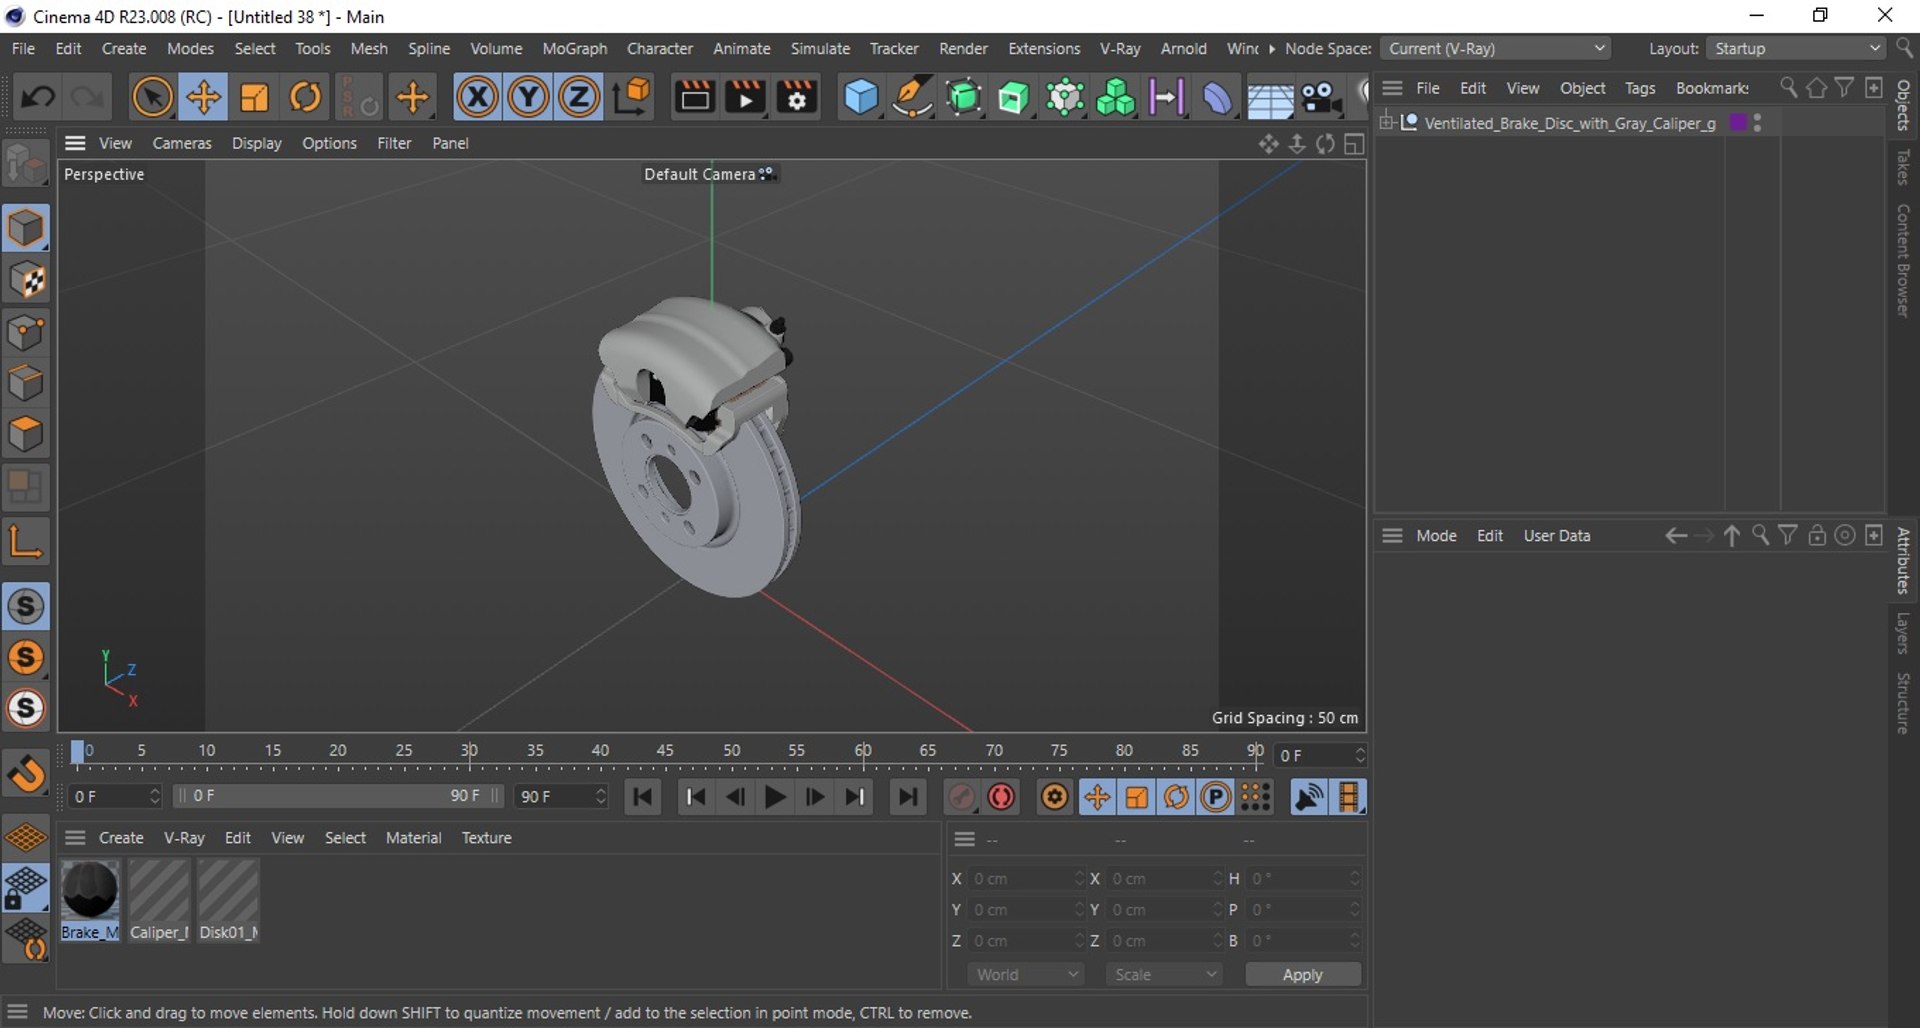
Task: Toggle visibility dots of Ventilated_Brake_Disc object
Action: [x=1758, y=123]
